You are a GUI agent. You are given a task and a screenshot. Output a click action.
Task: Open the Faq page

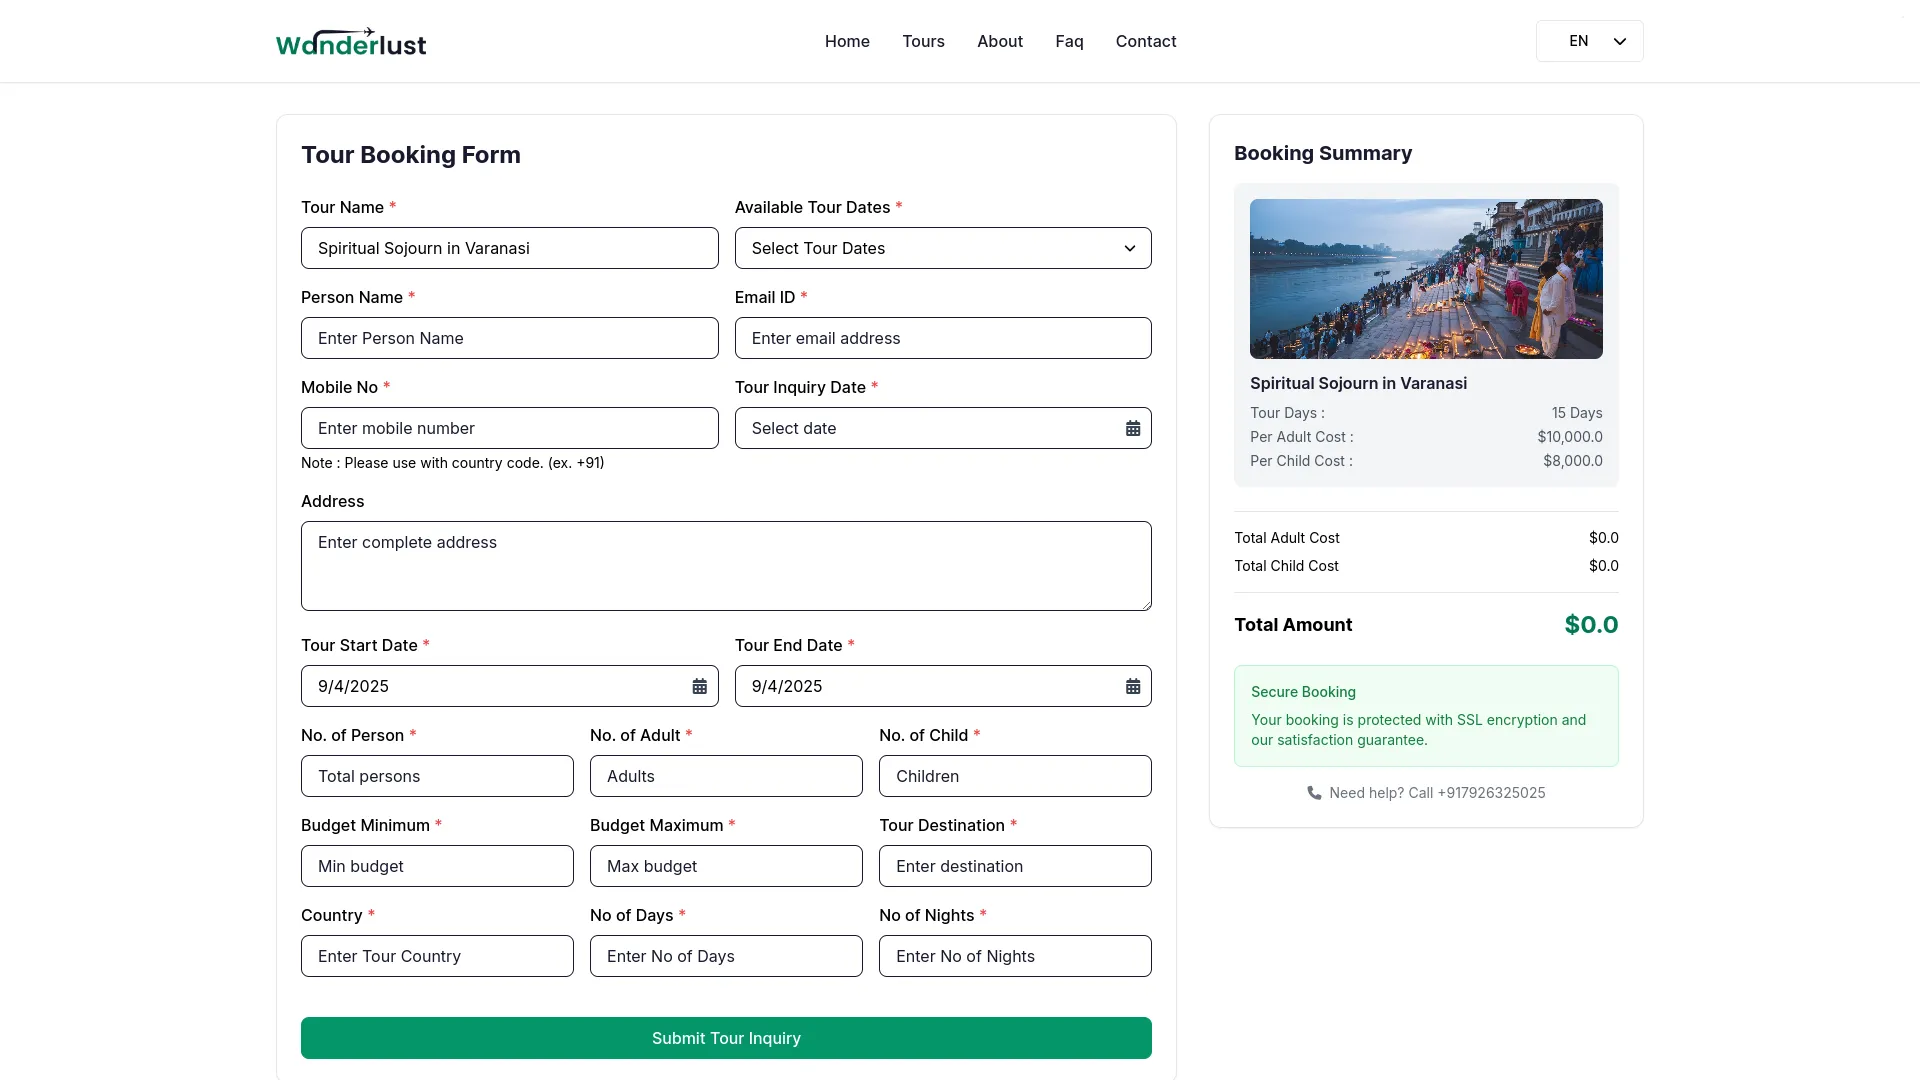(1068, 41)
